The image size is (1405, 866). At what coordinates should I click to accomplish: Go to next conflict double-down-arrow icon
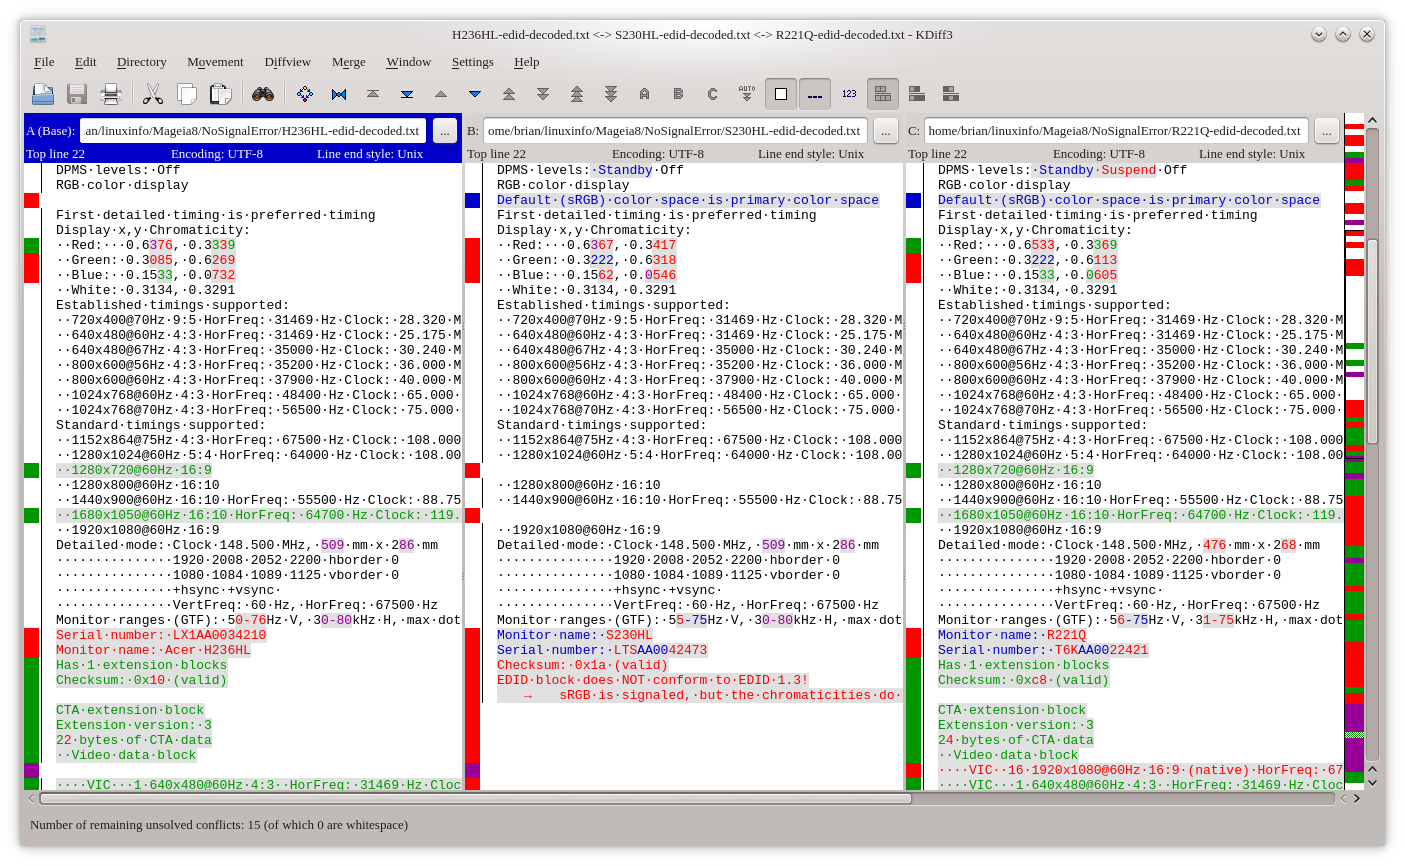pos(543,94)
